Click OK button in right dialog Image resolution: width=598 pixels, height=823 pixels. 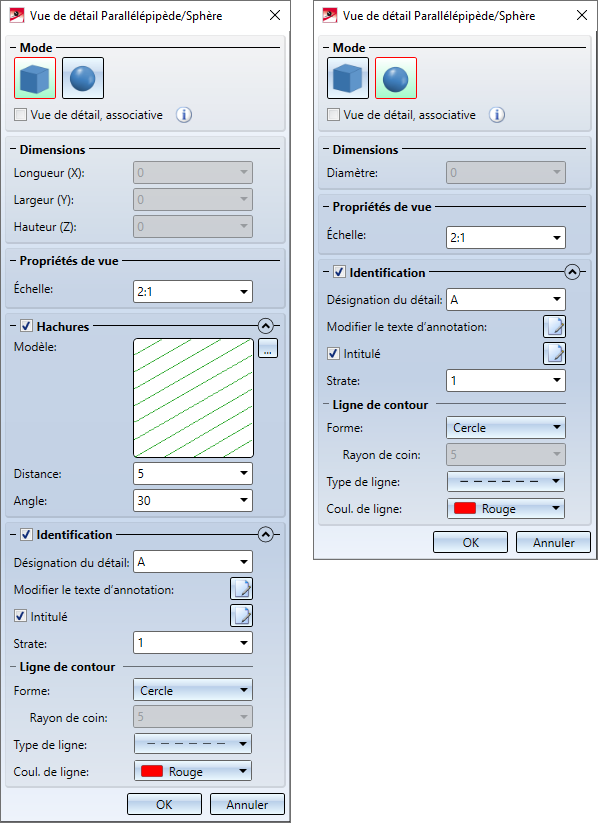click(x=470, y=542)
